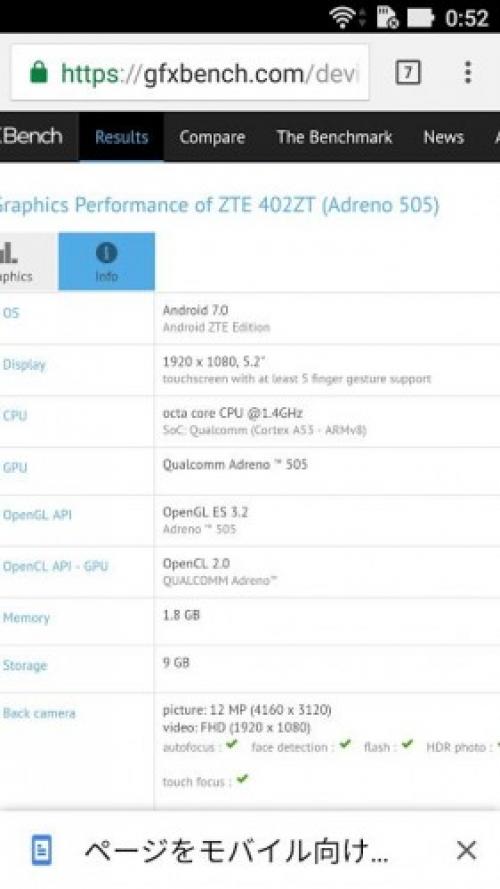
Task: Click the touch focus green checkmark
Action: tap(242, 779)
